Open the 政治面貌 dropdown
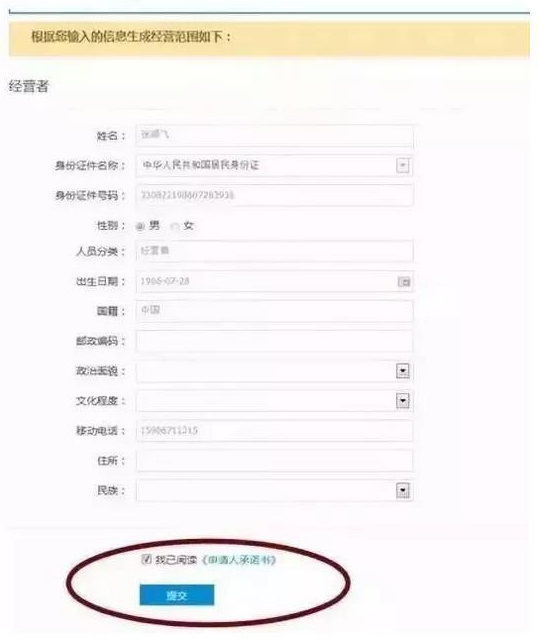Image resolution: width=539 pixels, height=638 pixels. (x=402, y=371)
